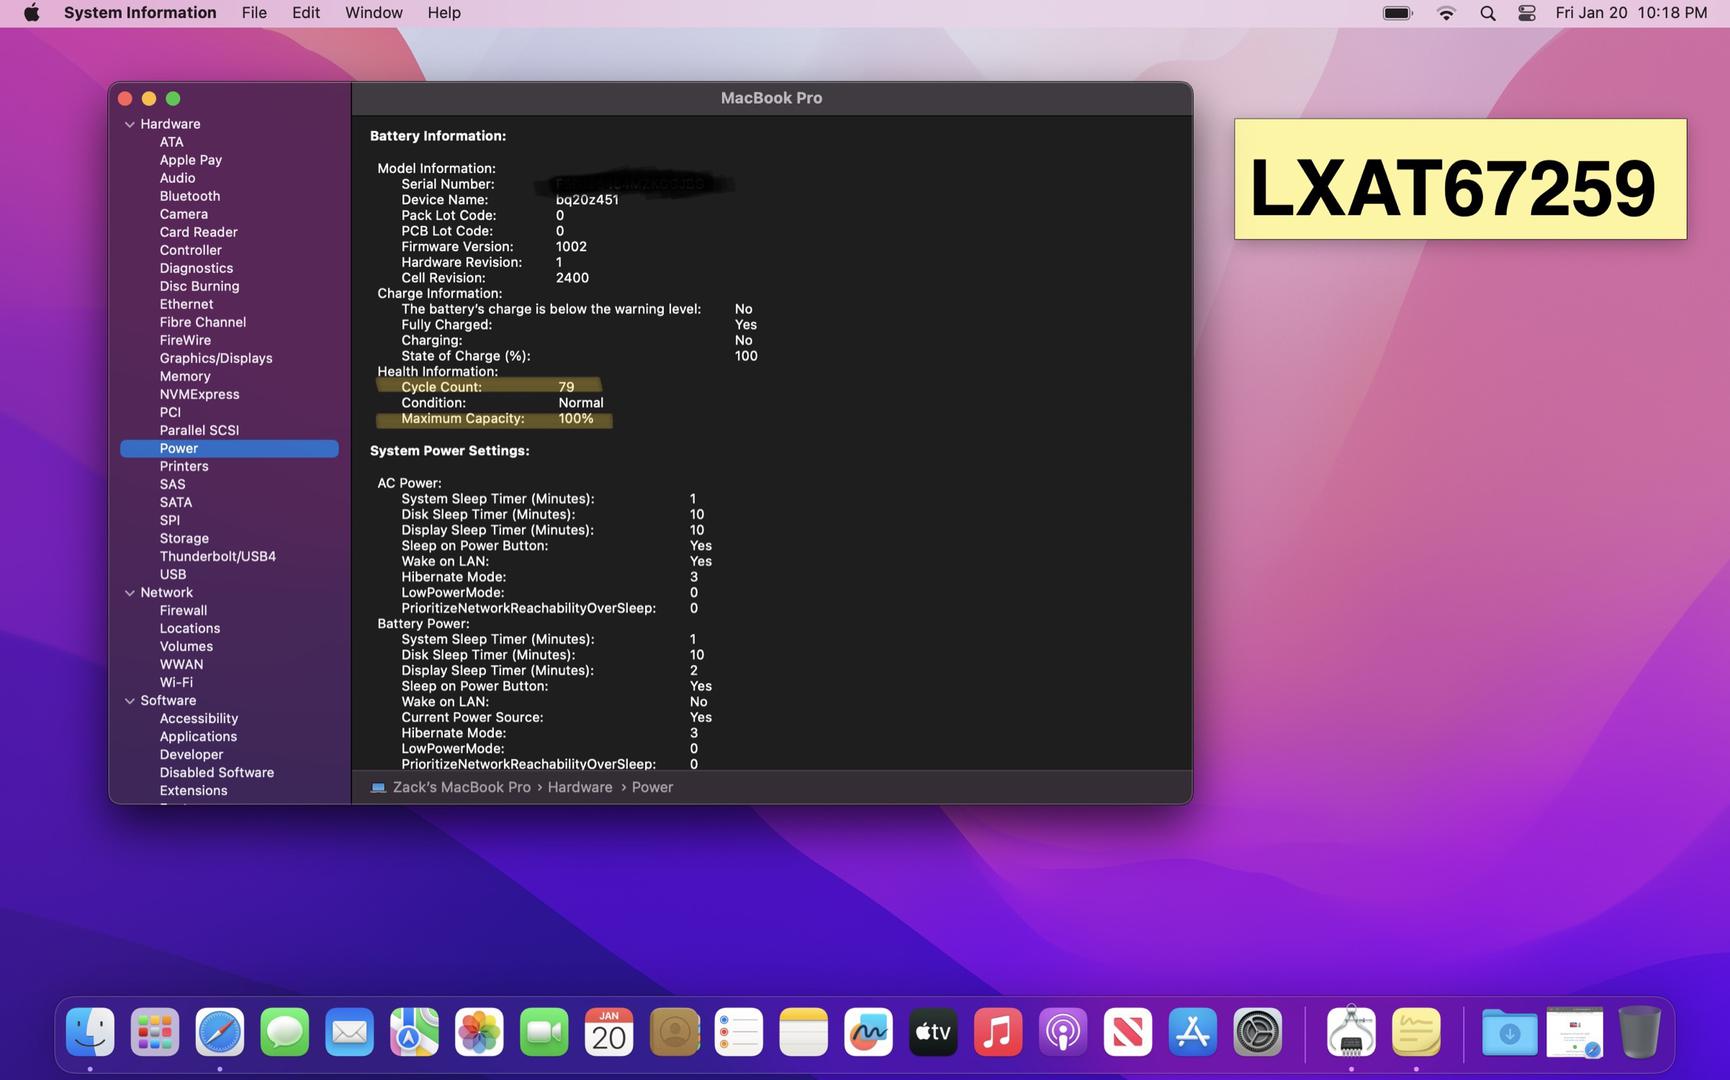Image resolution: width=1730 pixels, height=1080 pixels.
Task: Open Podcasts app in Dock
Action: point(1063,1032)
